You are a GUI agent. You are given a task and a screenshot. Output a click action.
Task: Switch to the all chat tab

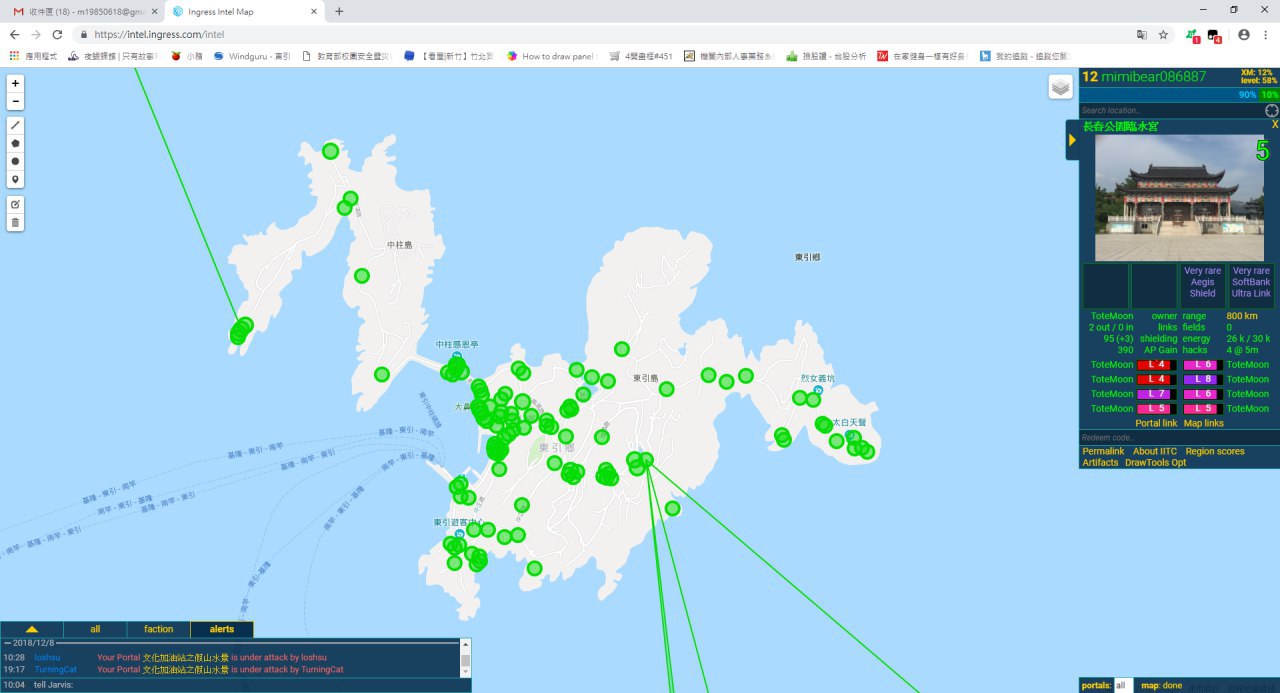click(95, 629)
